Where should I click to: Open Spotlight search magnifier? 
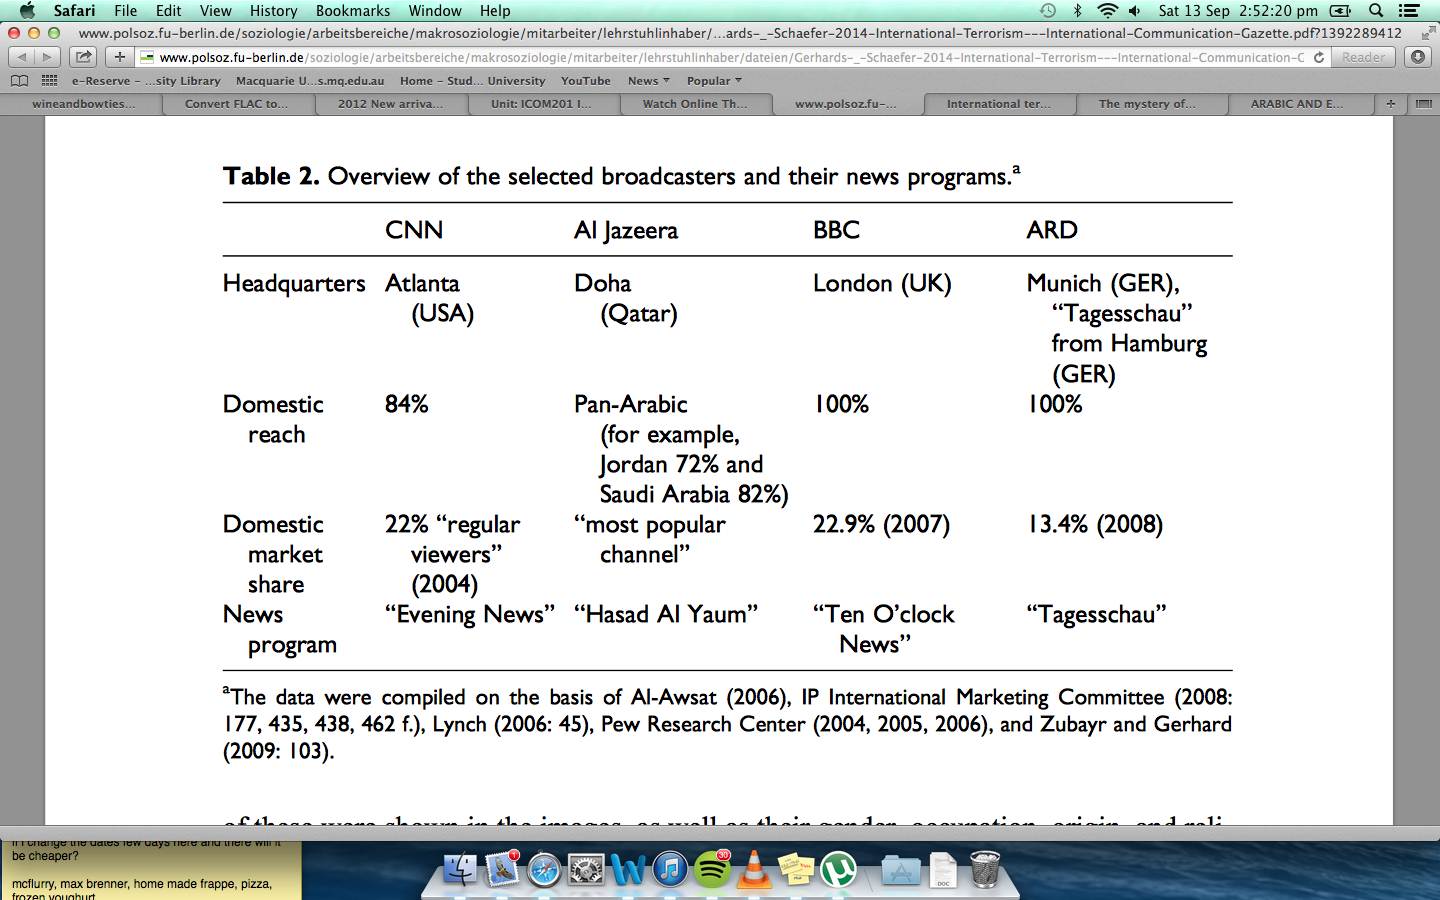pos(1376,11)
